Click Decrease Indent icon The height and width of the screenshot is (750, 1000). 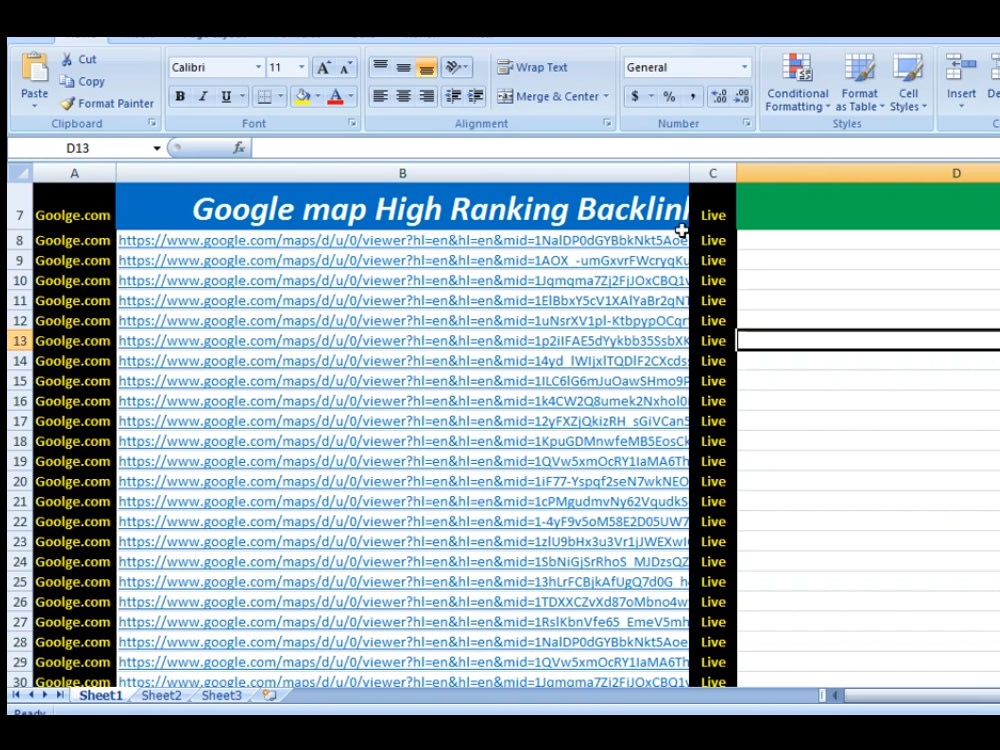[x=453, y=96]
